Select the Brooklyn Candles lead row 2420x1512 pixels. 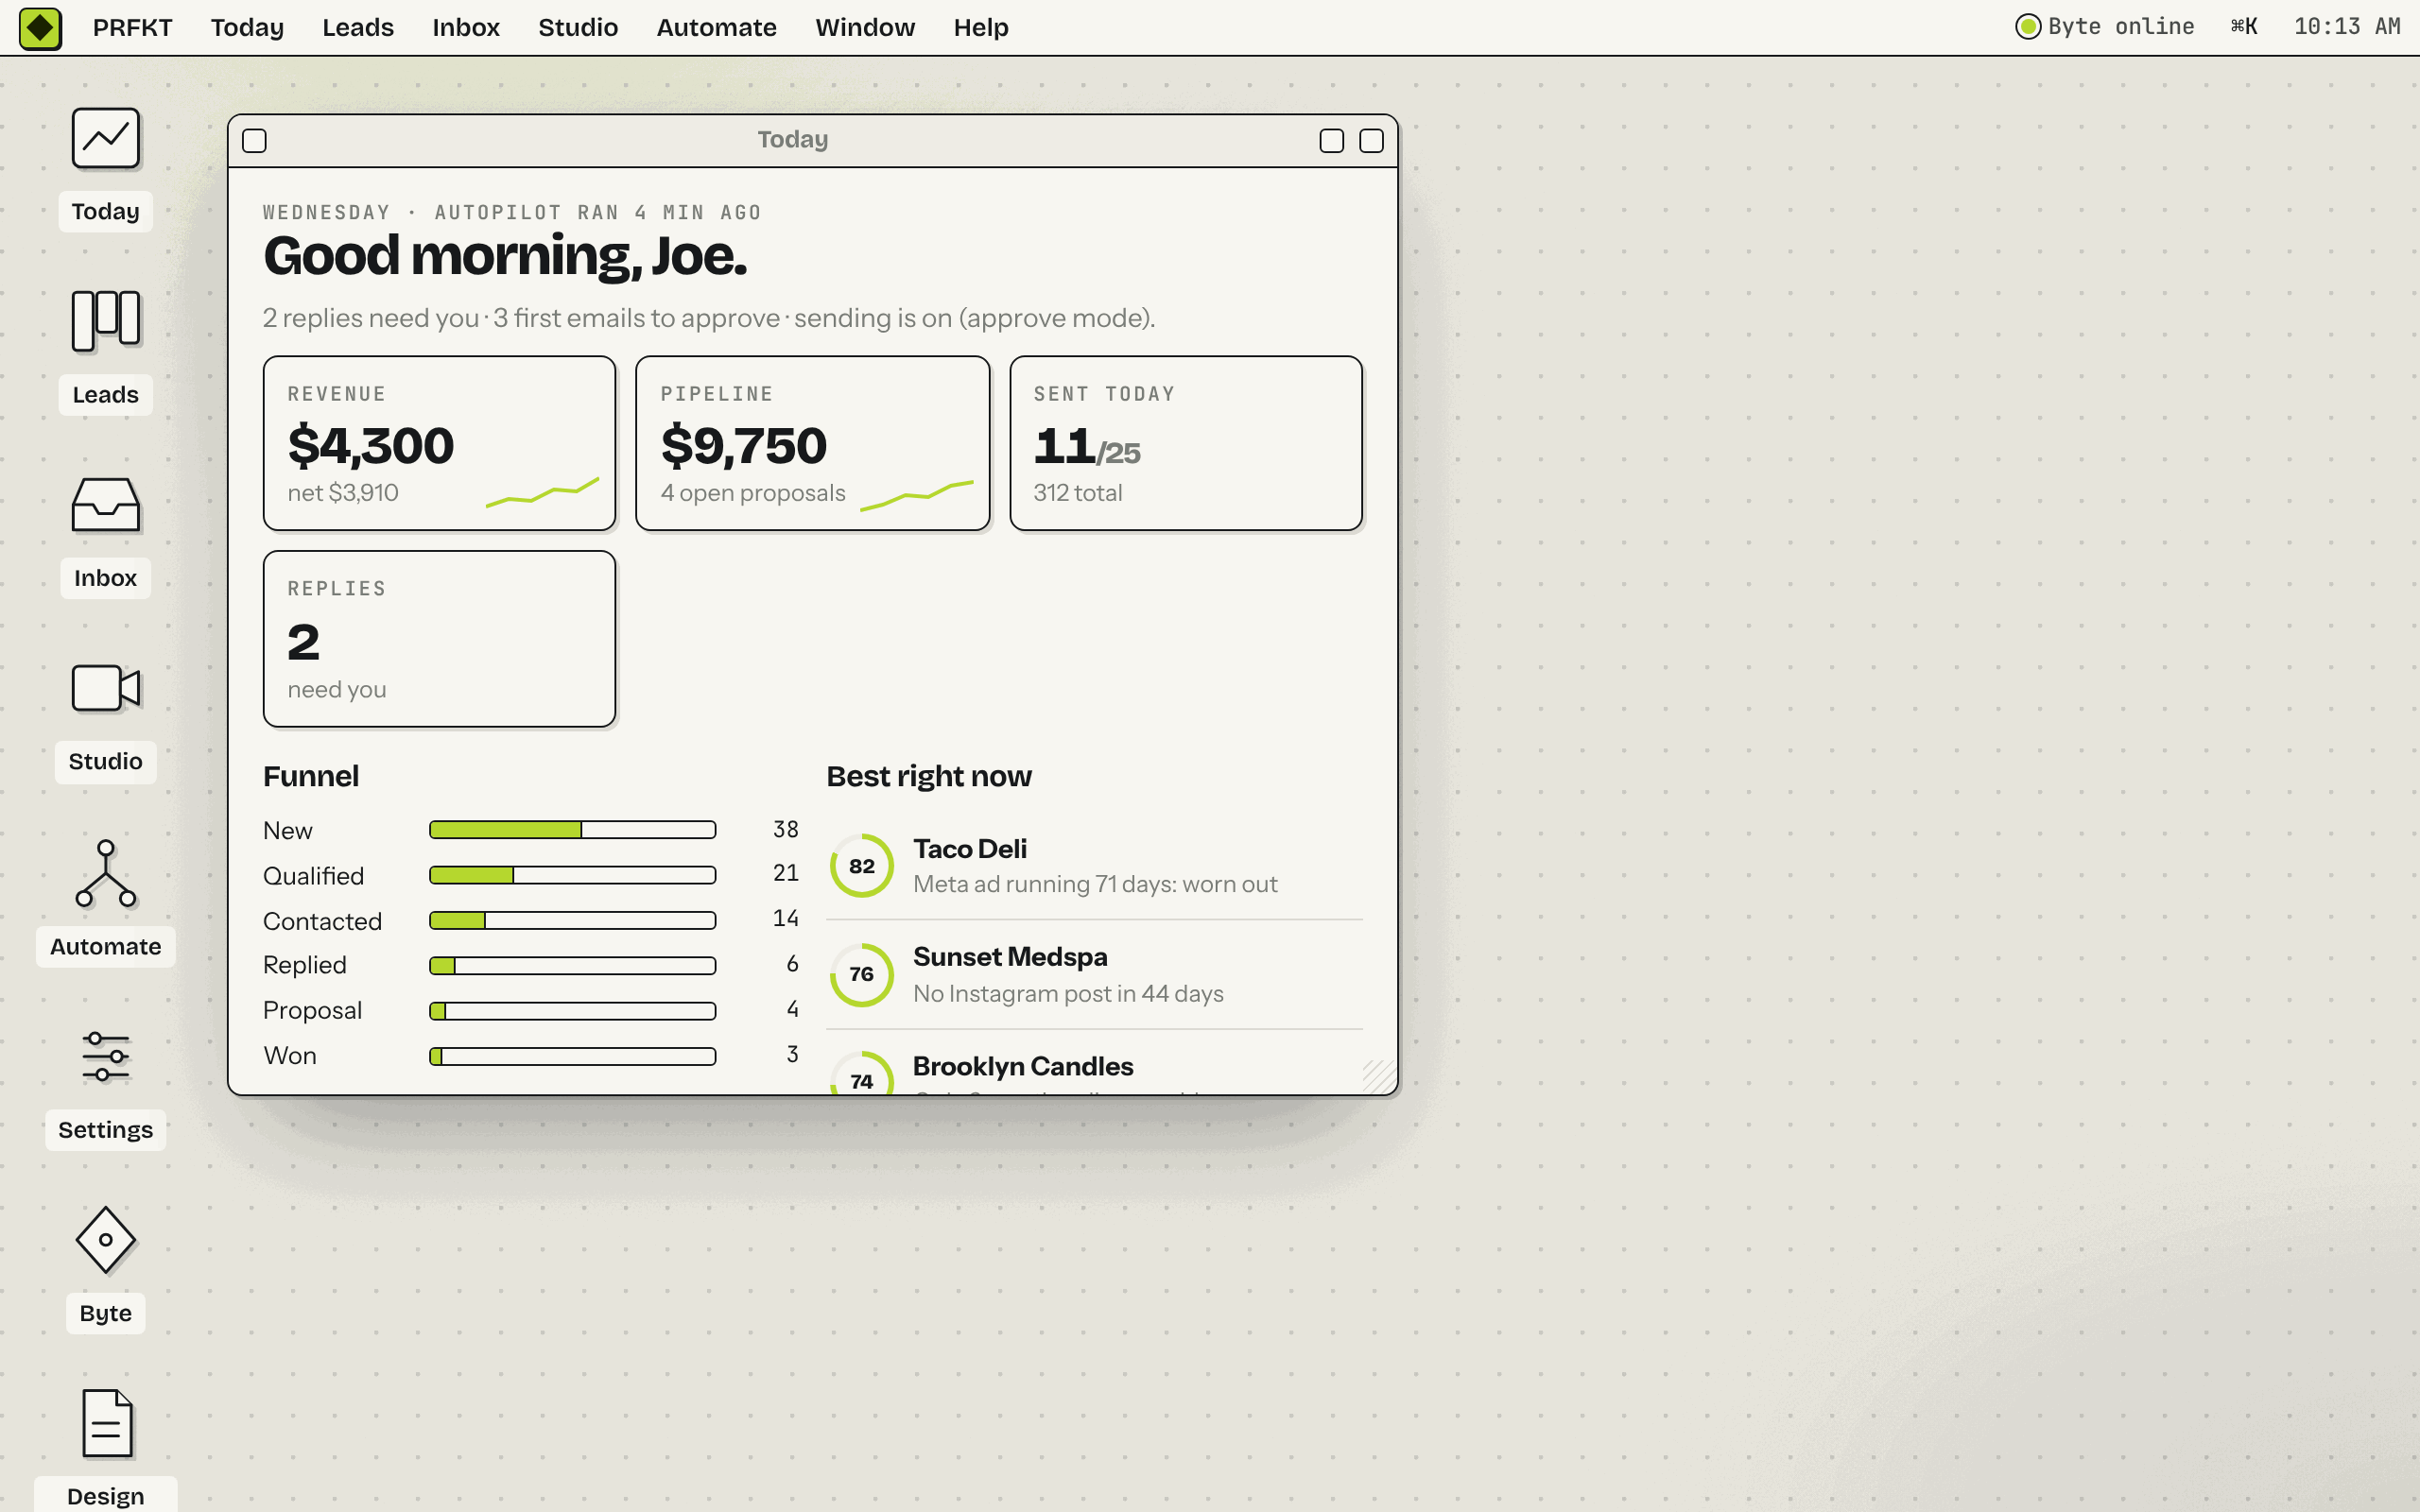[x=1094, y=1063]
